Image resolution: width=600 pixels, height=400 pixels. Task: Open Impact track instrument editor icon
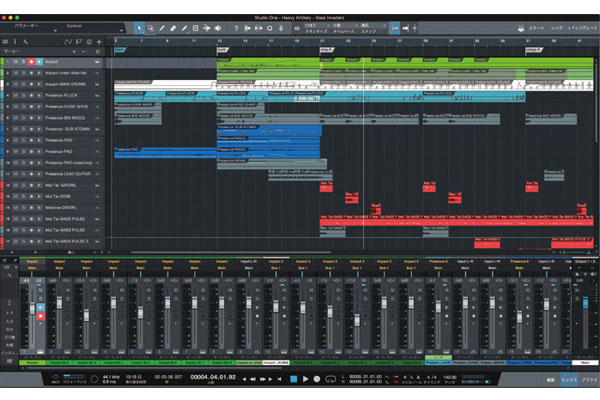pos(97,62)
